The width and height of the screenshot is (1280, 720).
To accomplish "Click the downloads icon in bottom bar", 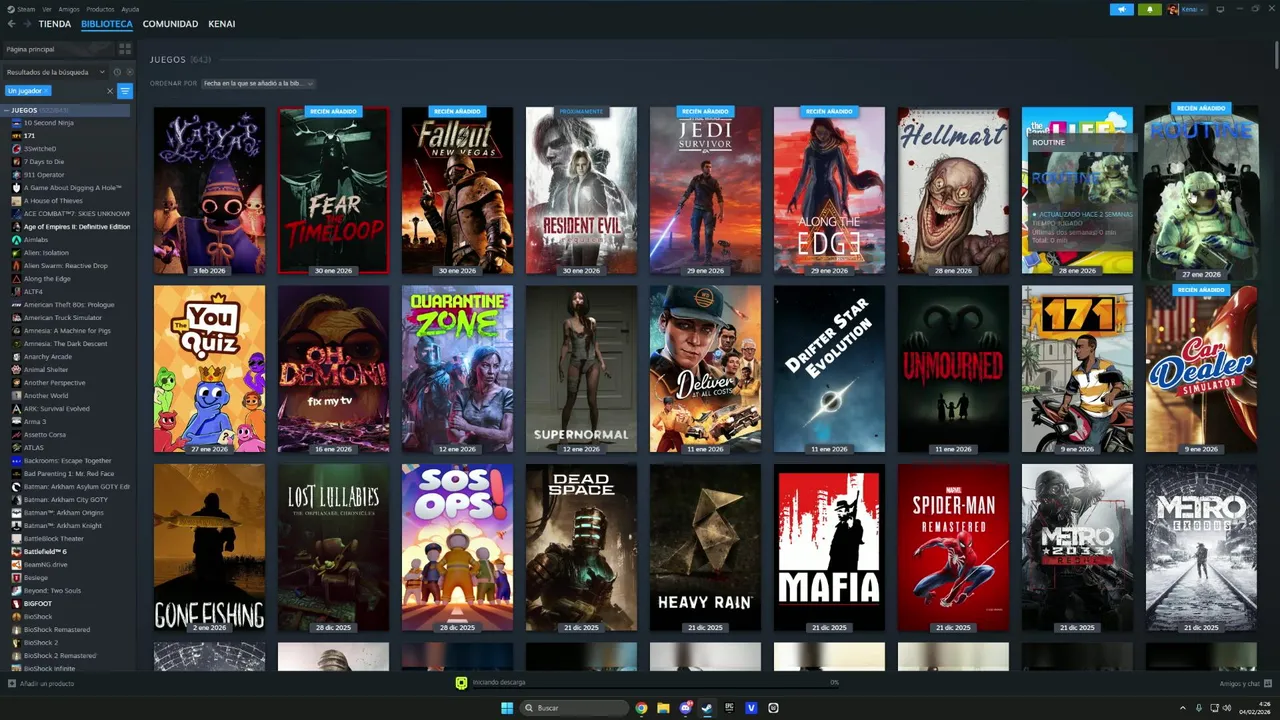I will (461, 683).
